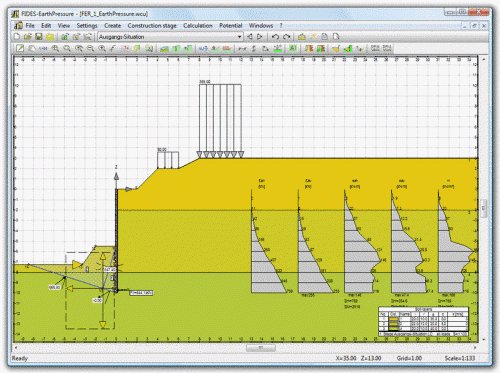
Task: Open the Calculation menu
Action: [x=198, y=25]
